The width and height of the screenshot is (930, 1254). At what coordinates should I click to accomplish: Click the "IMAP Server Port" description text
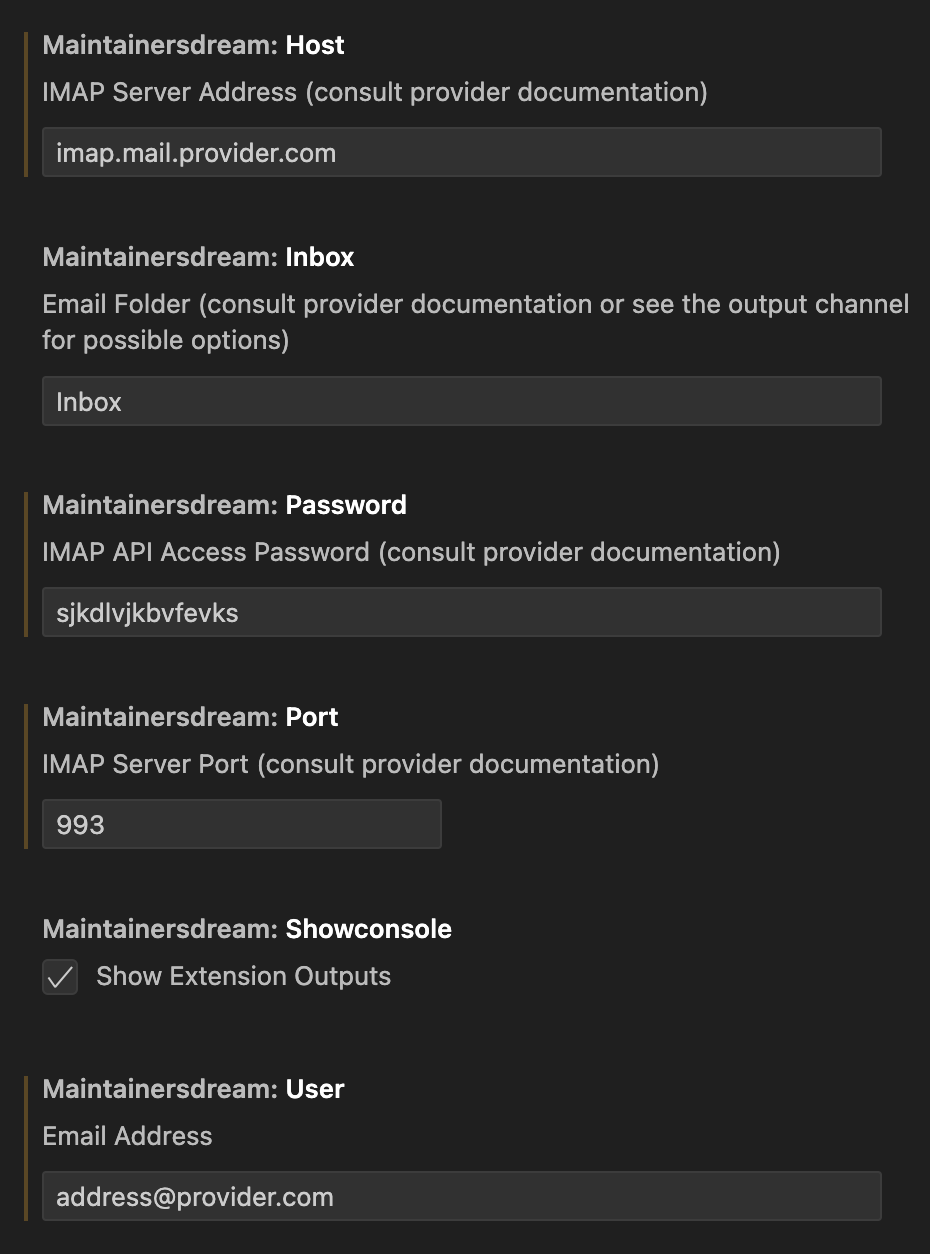point(350,765)
